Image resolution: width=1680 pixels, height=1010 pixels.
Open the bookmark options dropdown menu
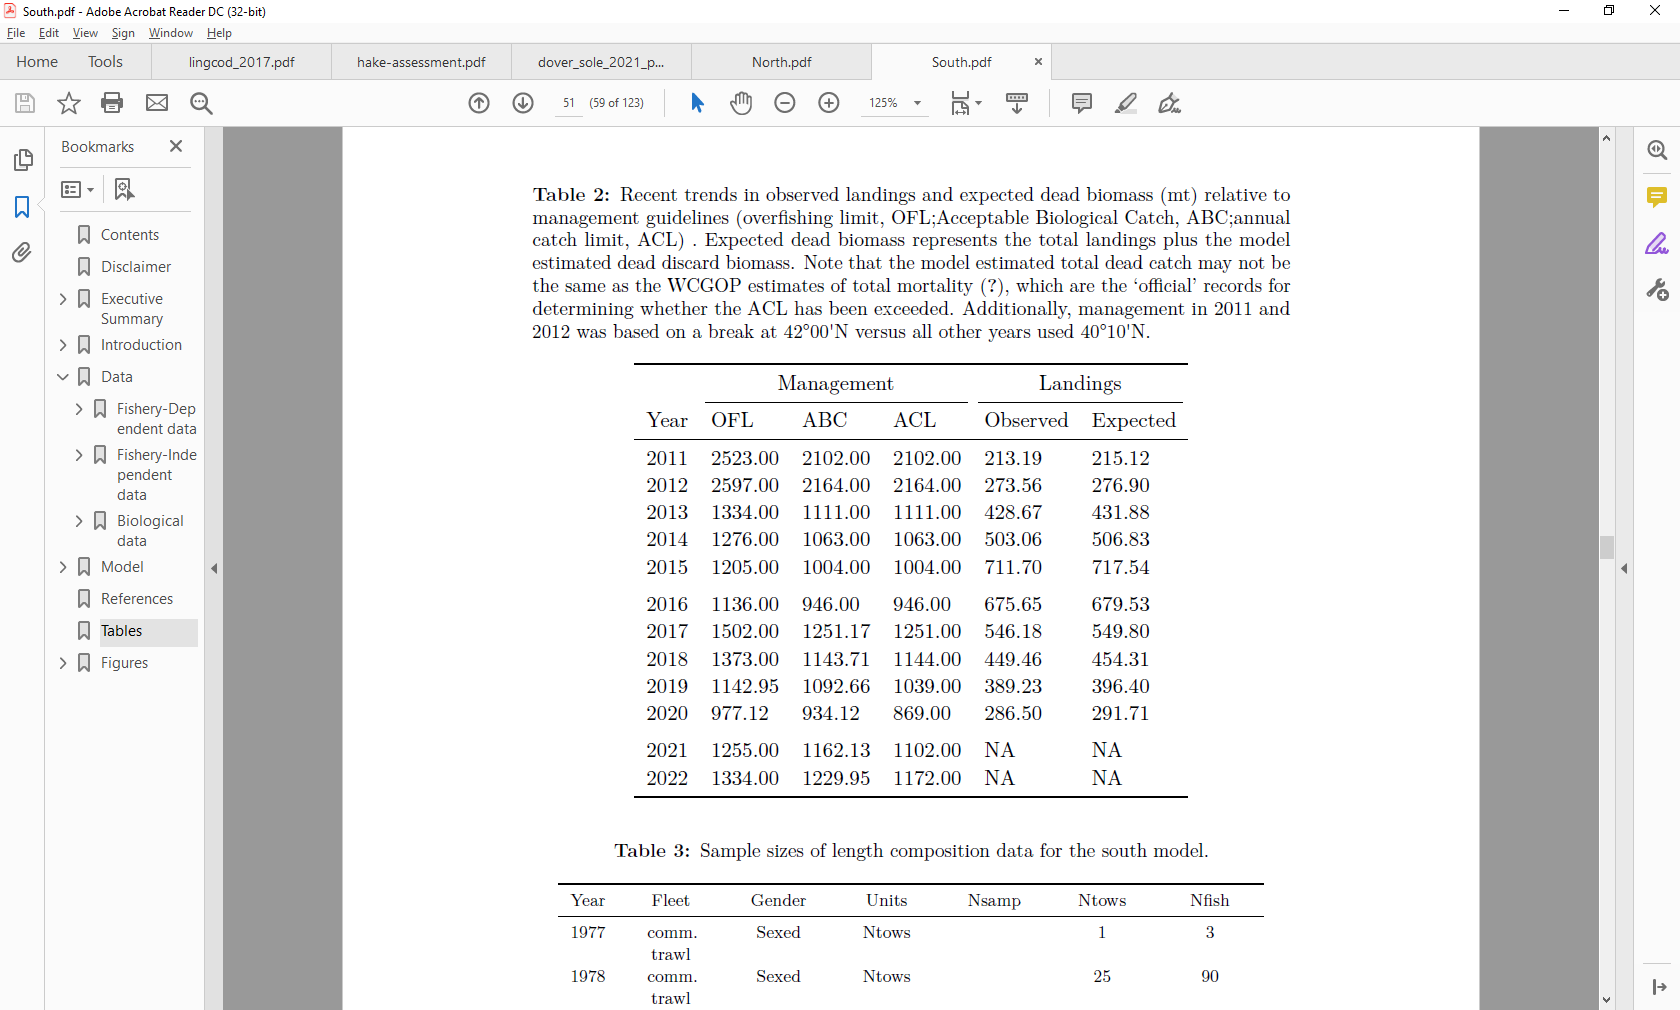77,189
